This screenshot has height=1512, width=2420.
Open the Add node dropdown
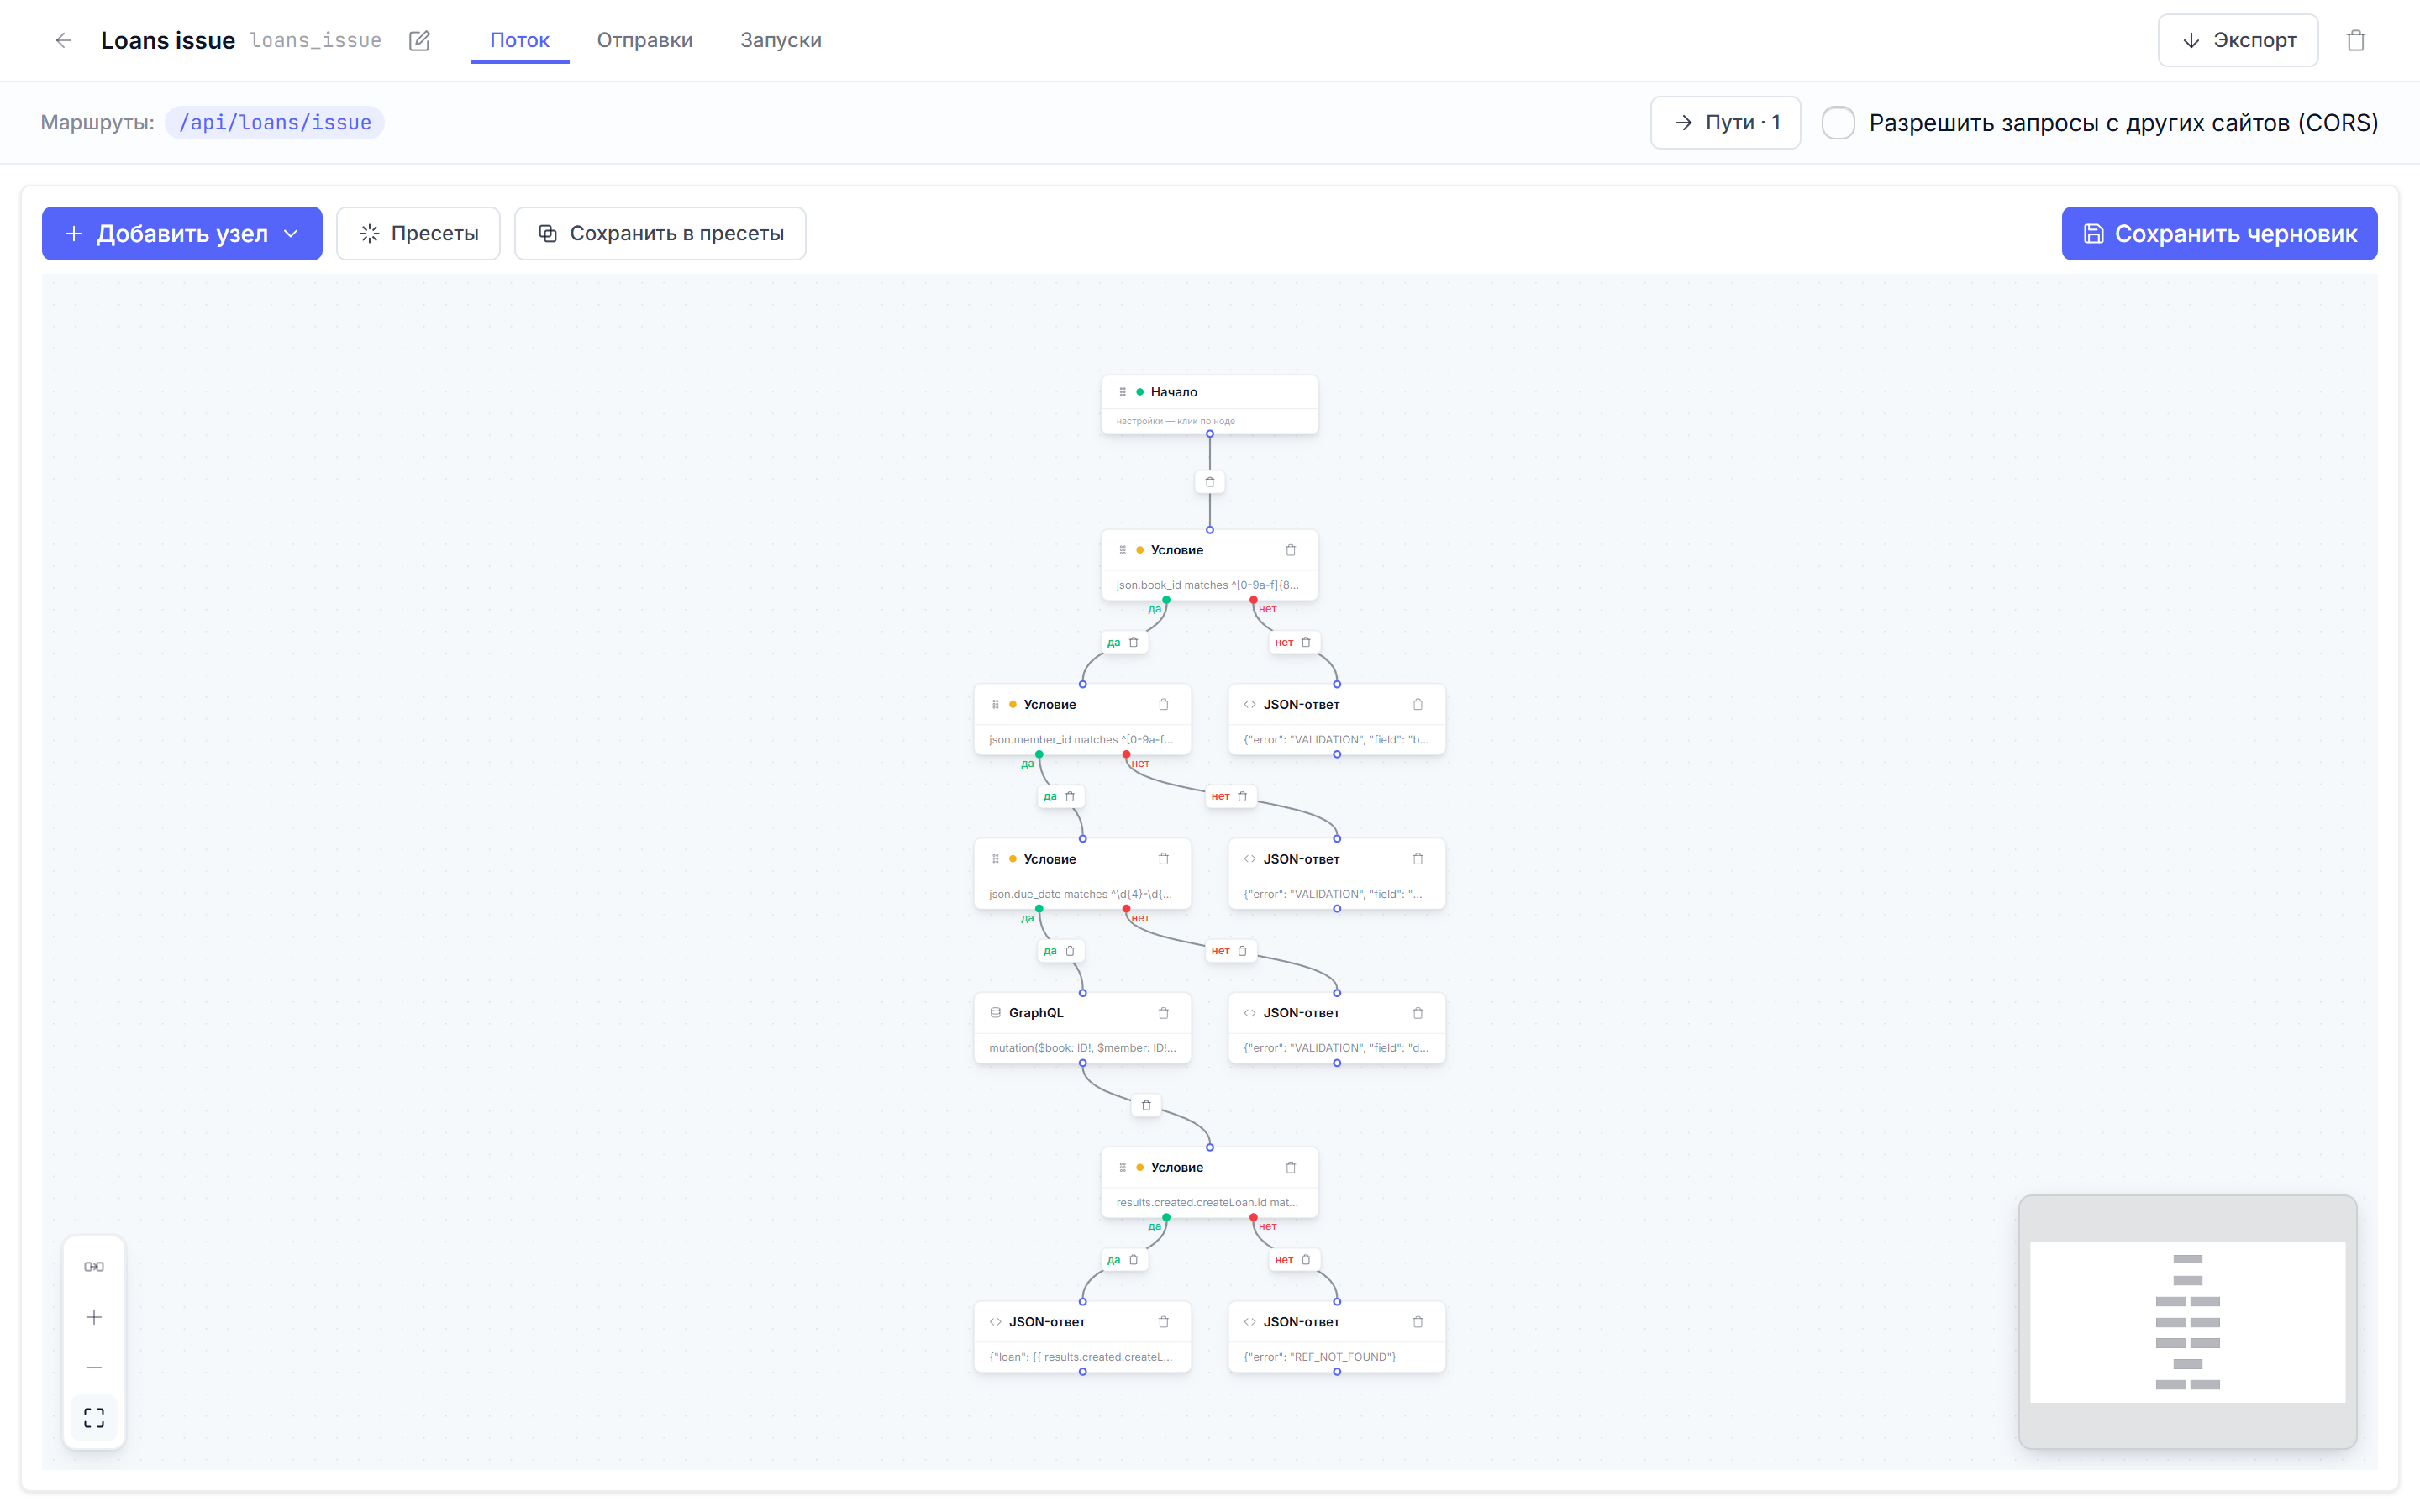coord(182,233)
